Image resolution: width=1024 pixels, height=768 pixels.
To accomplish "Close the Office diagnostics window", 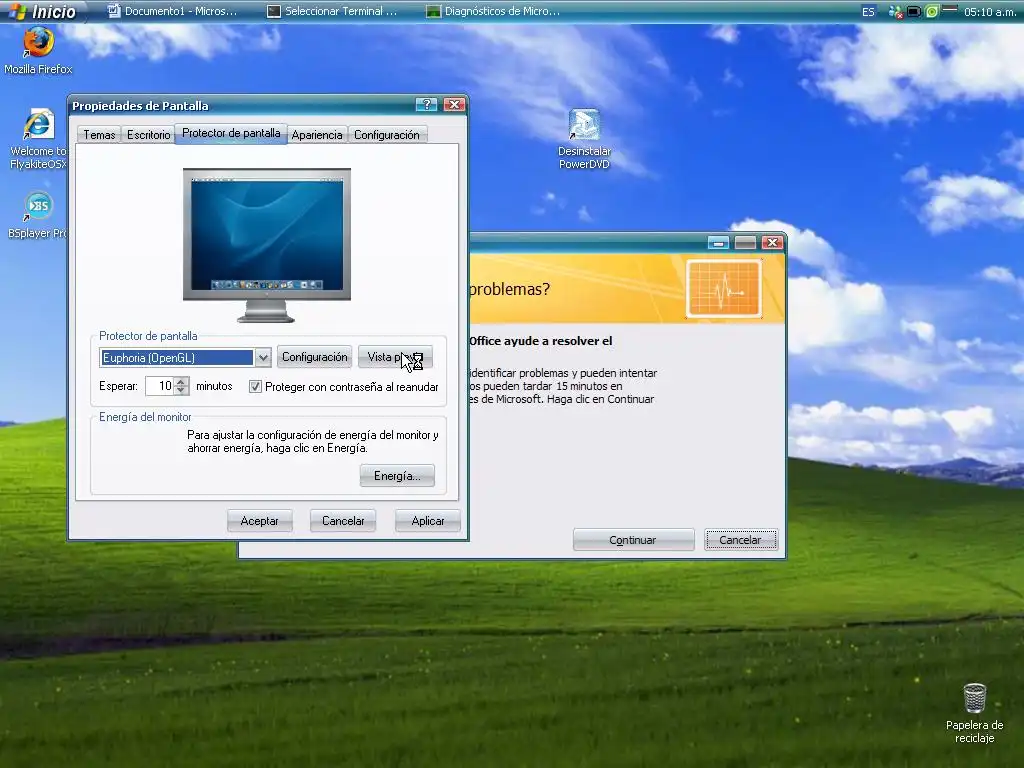I will tap(773, 243).
